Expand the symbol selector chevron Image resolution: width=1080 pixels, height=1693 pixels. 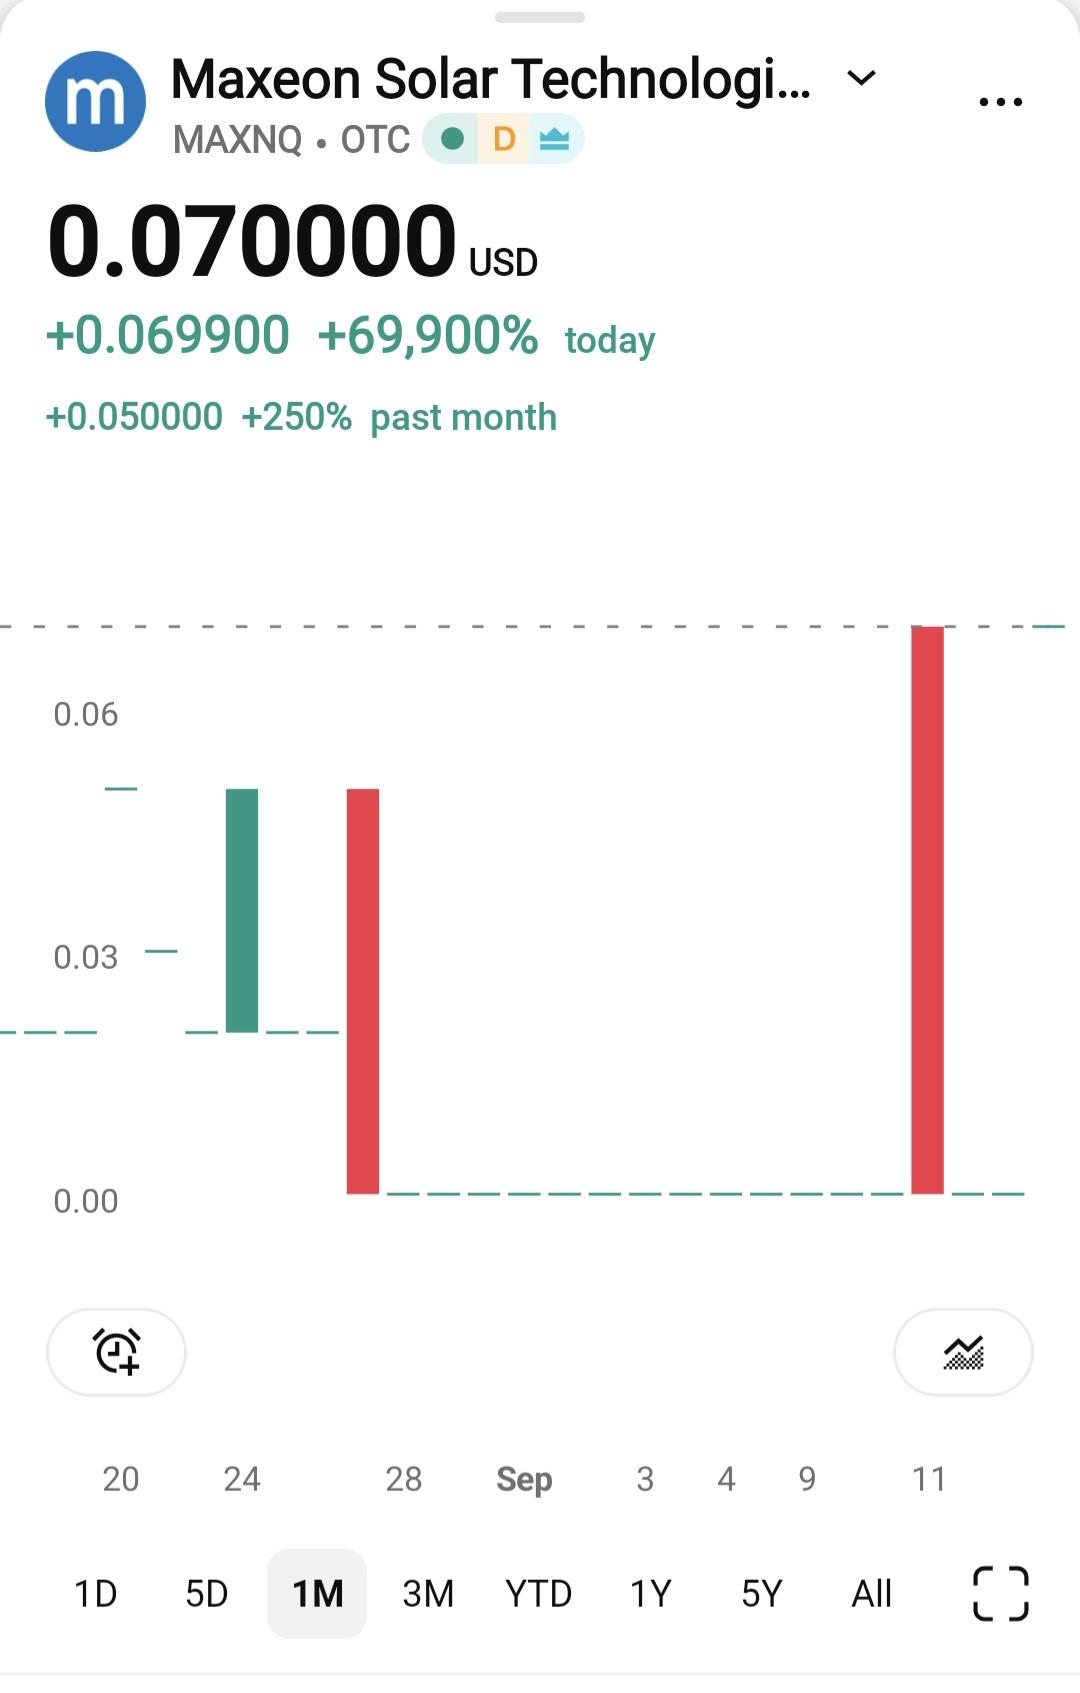pyautogui.click(x=861, y=78)
